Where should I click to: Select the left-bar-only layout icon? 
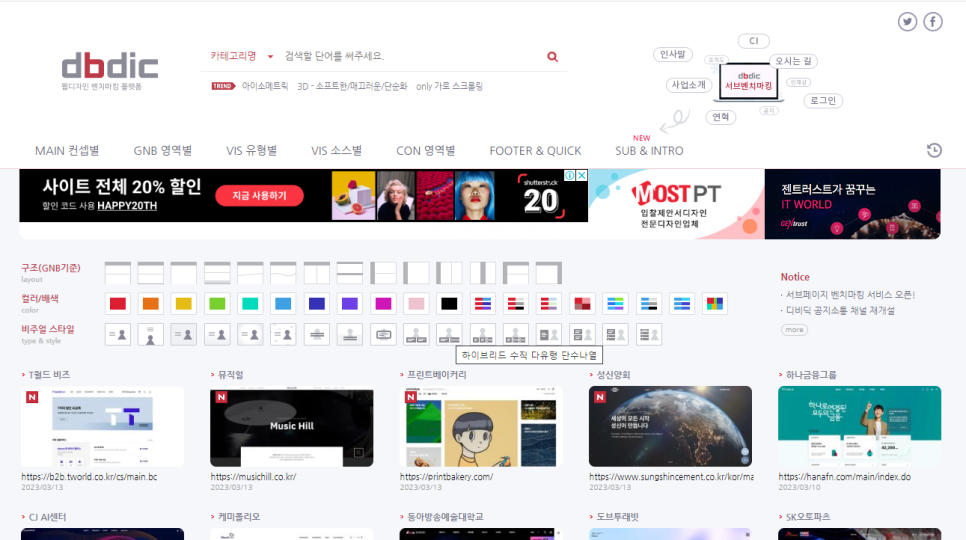coord(416,273)
